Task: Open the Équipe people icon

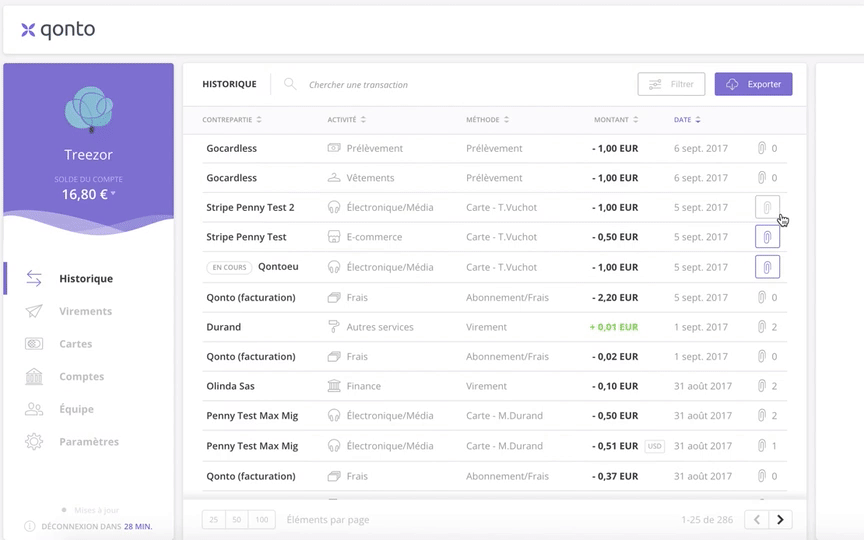Action: [x=34, y=409]
